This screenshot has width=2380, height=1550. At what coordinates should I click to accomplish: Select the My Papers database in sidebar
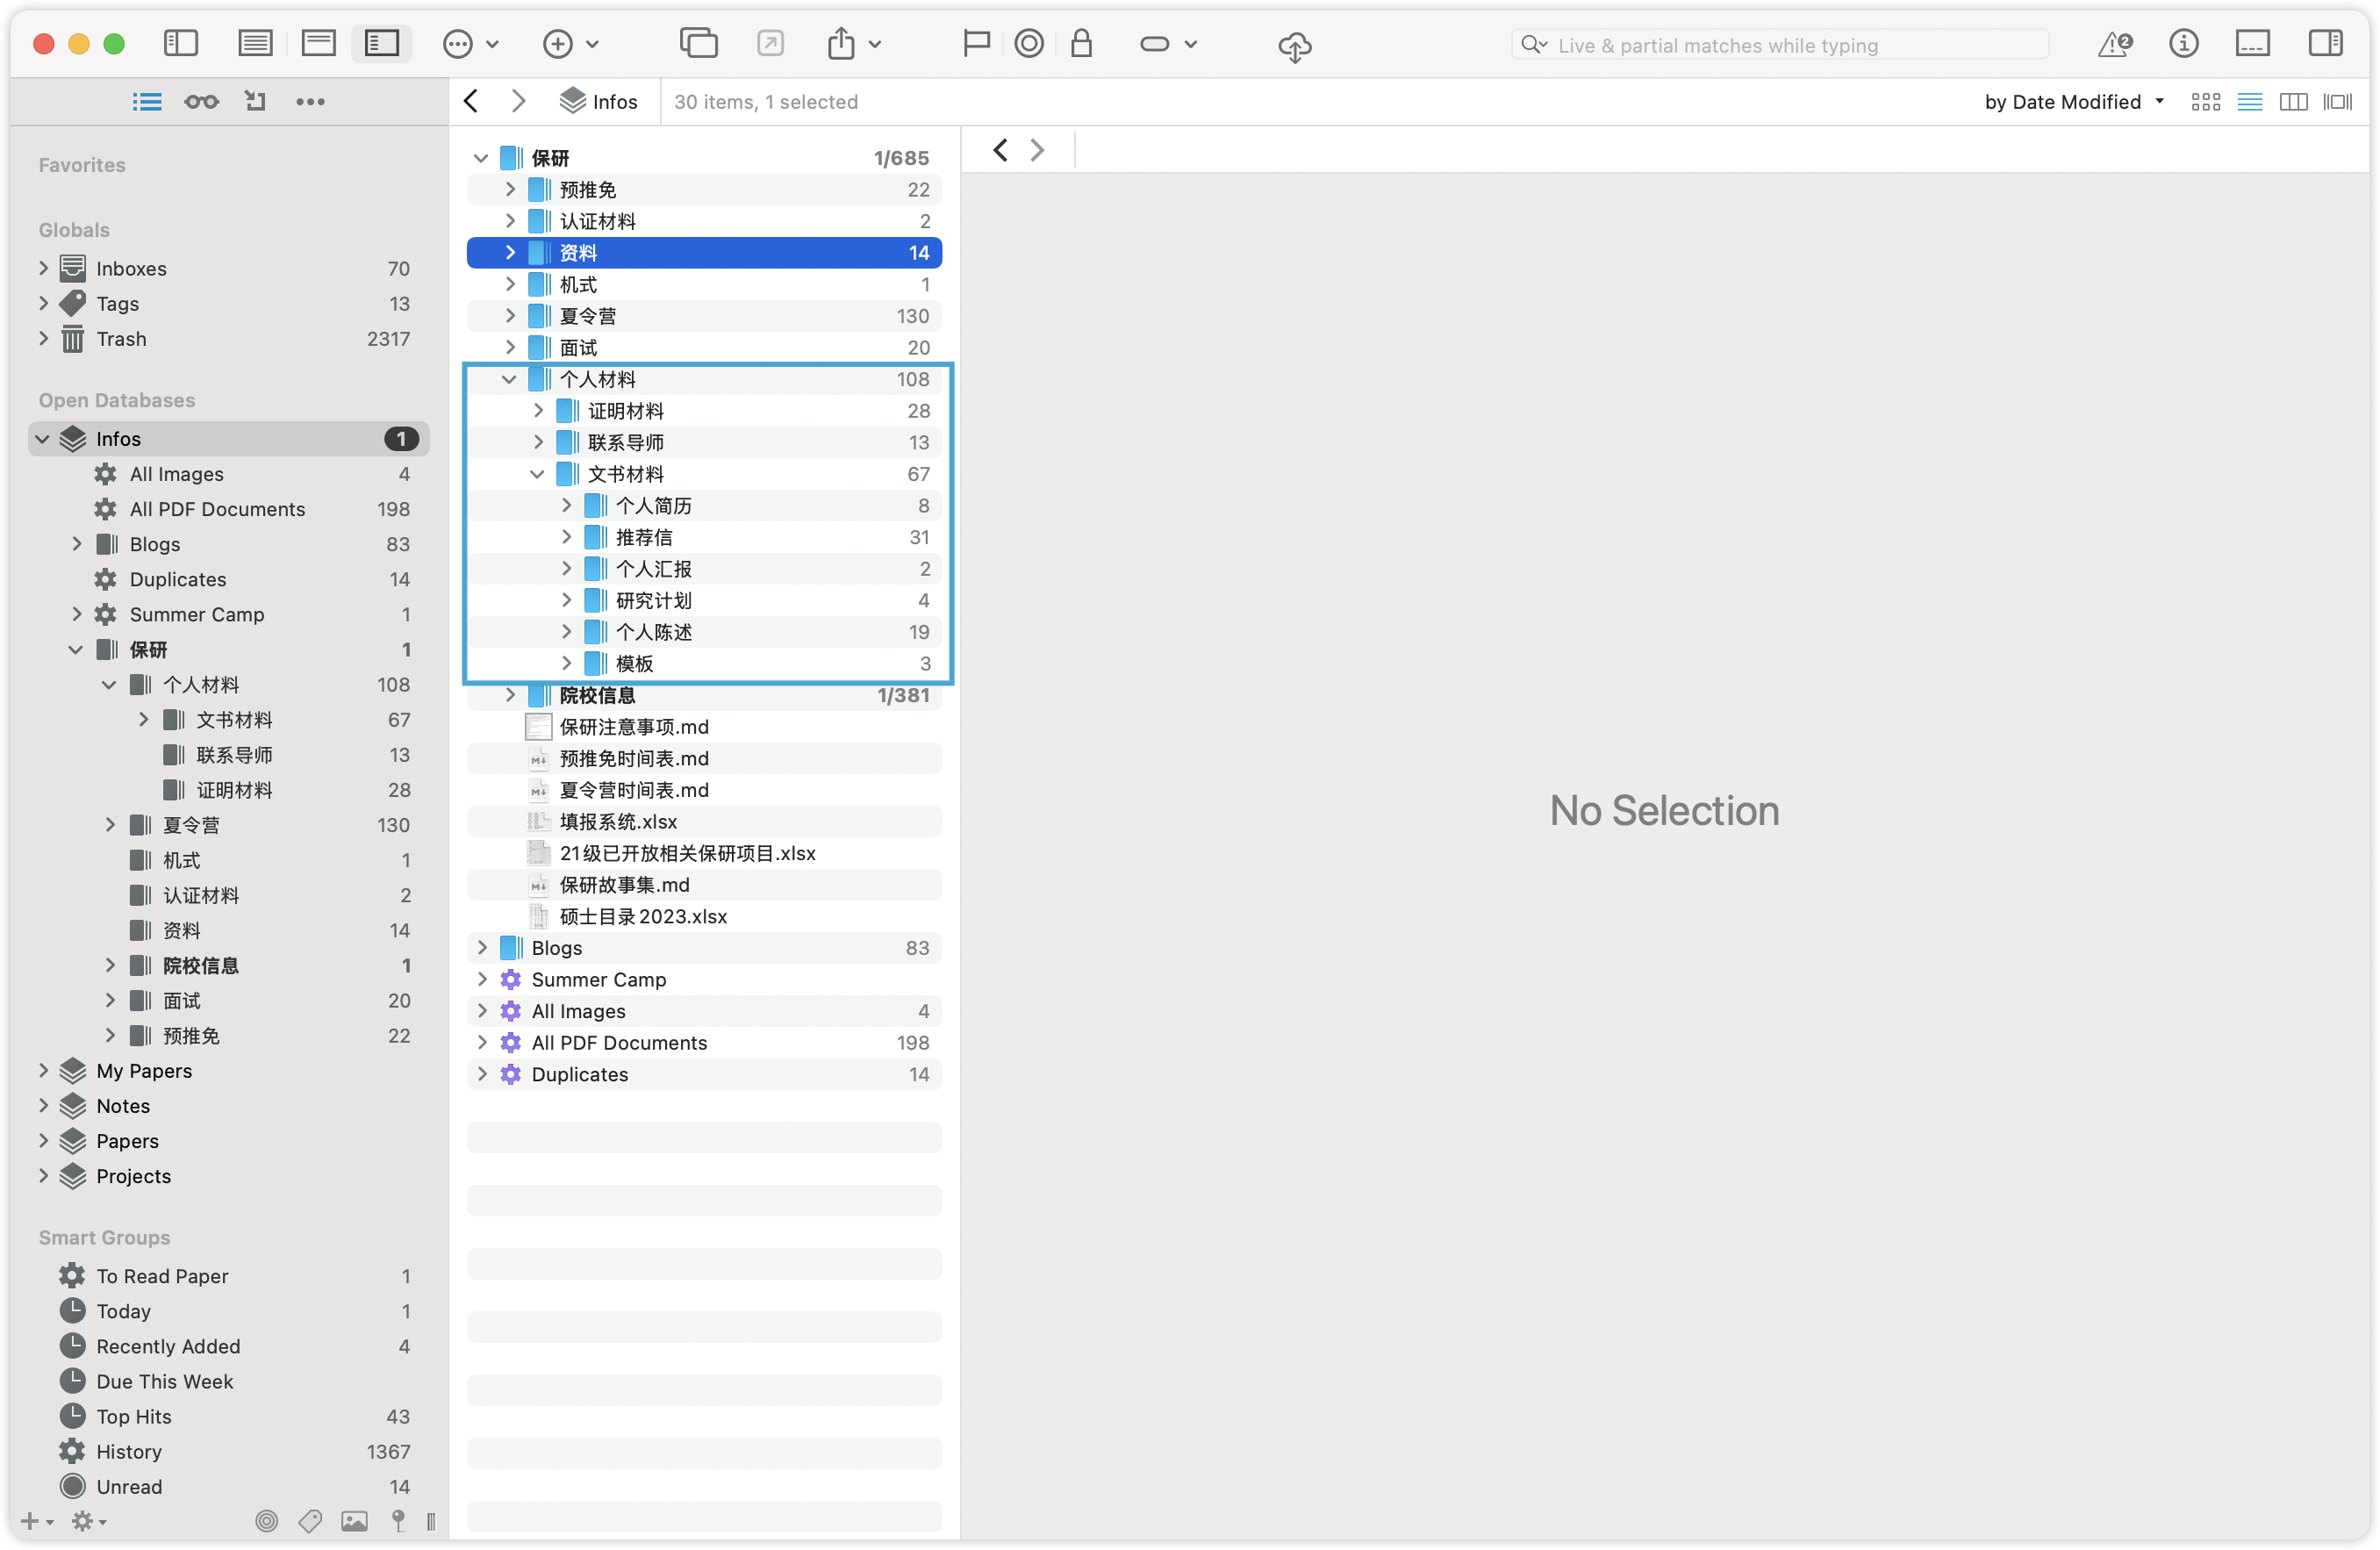pyautogui.click(x=144, y=1071)
